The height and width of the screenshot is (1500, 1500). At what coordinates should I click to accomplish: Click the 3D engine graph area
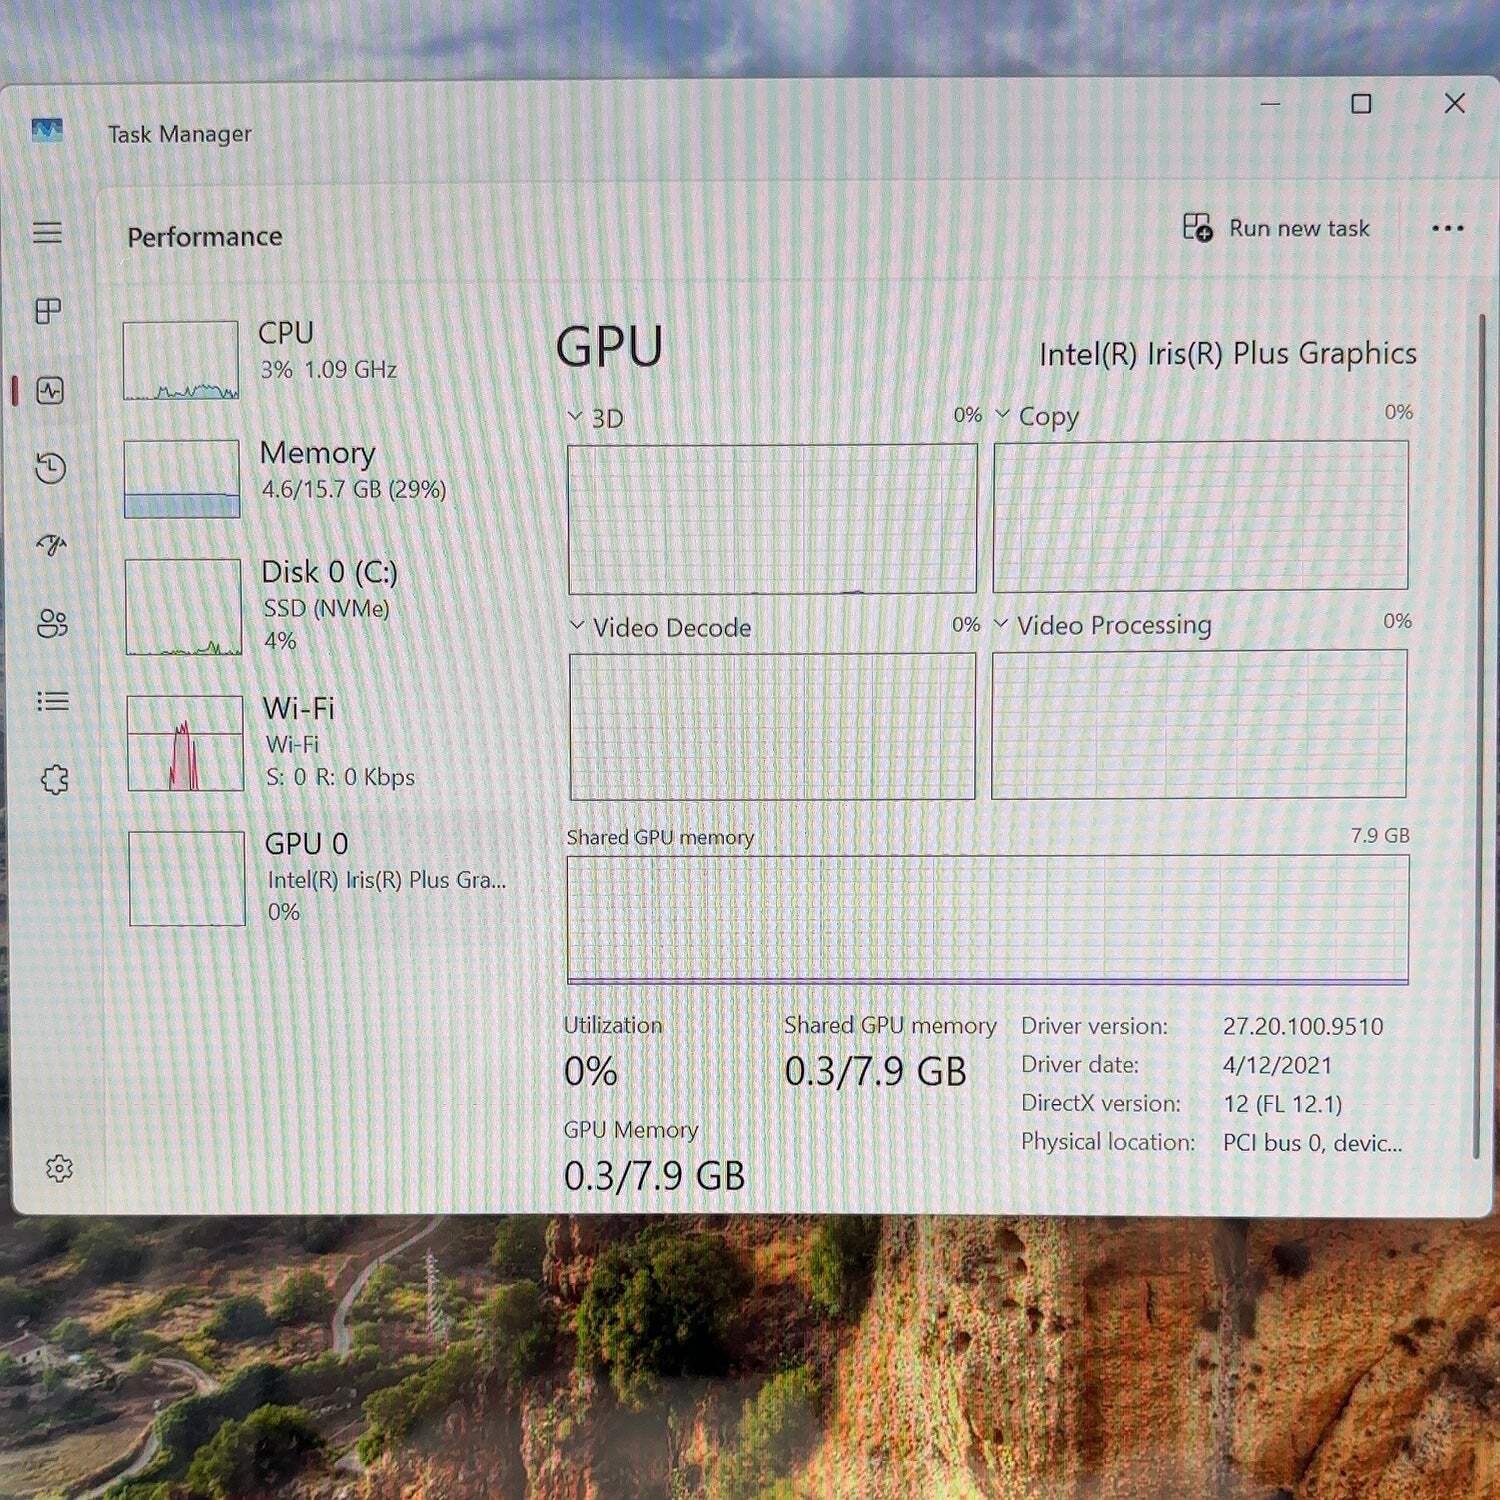coord(772,519)
